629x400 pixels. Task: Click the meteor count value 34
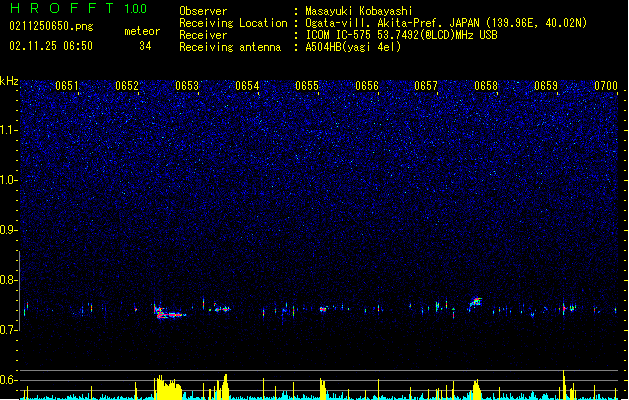point(145,46)
